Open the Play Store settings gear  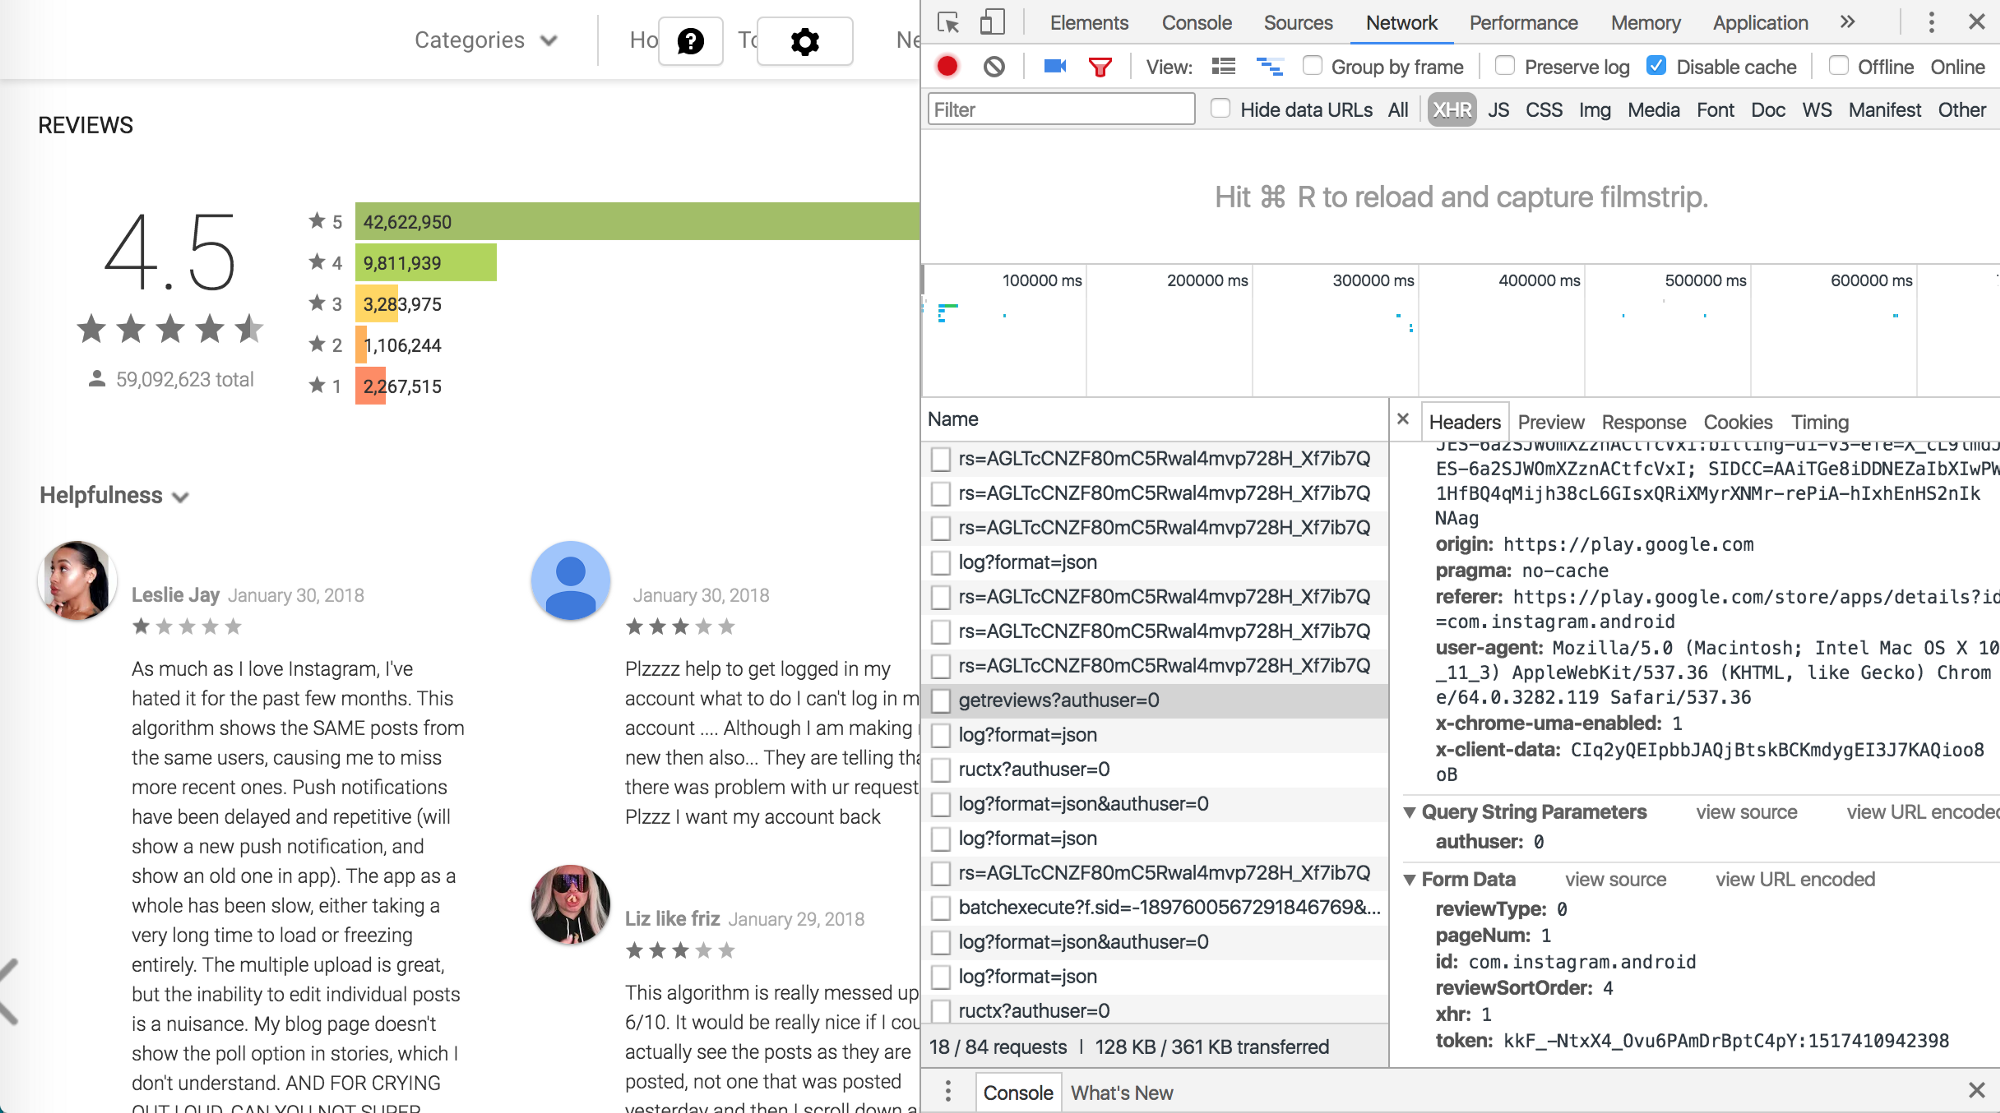click(x=805, y=41)
